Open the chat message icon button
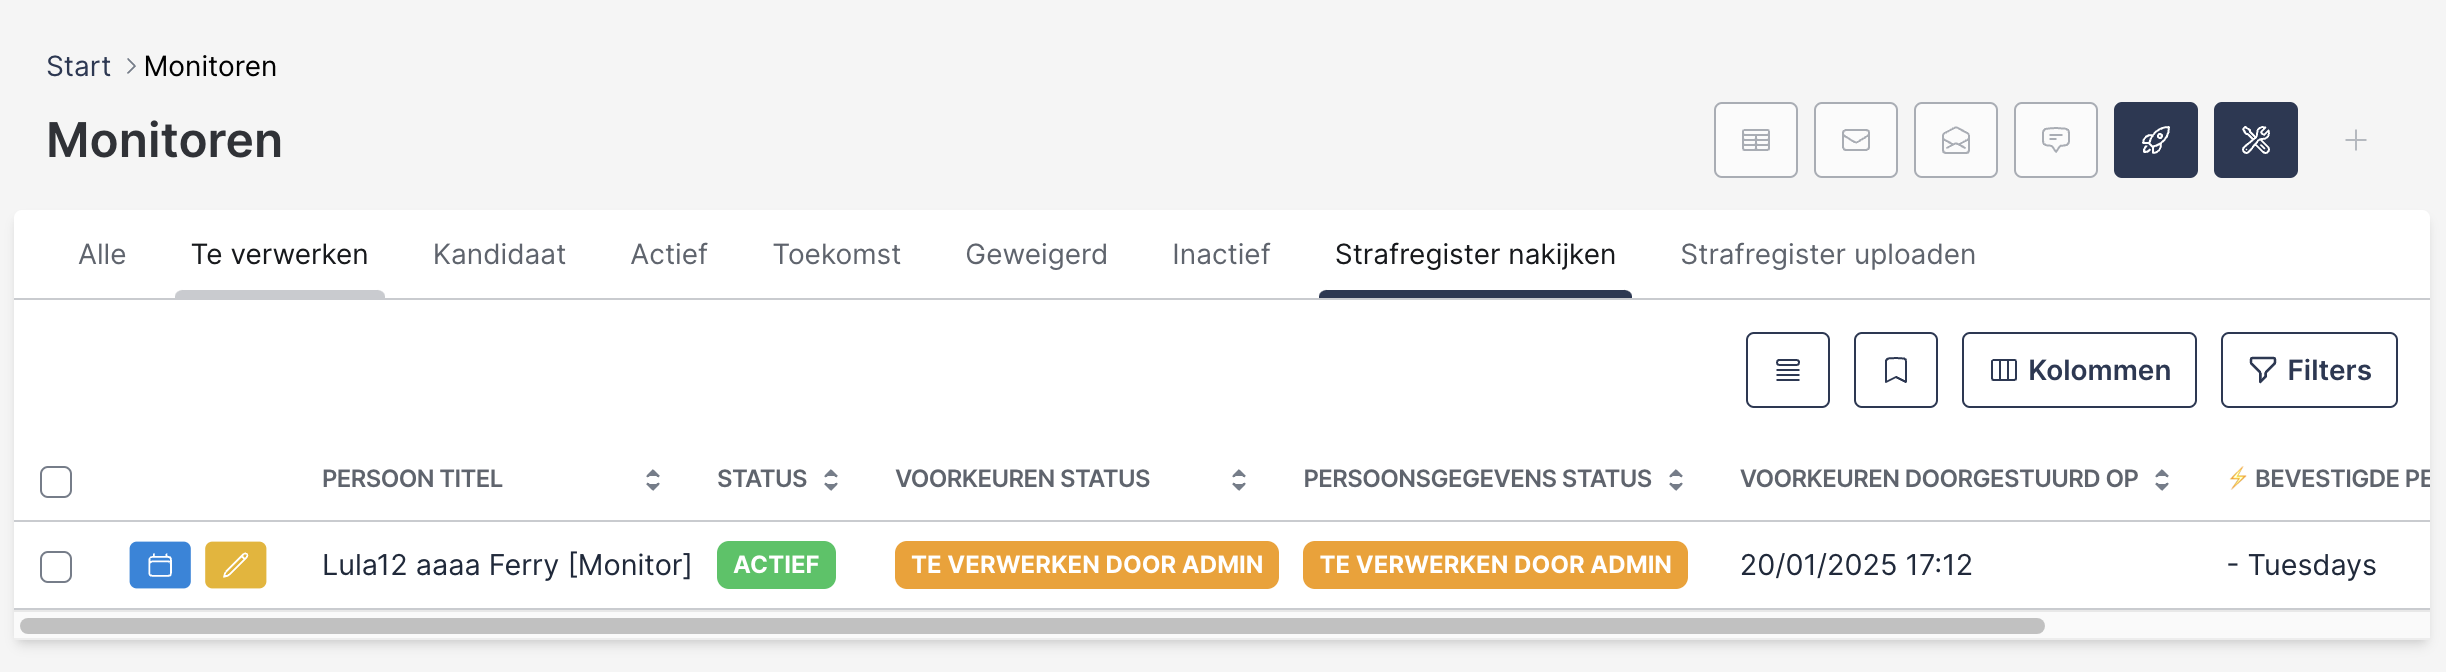 [x=2055, y=140]
